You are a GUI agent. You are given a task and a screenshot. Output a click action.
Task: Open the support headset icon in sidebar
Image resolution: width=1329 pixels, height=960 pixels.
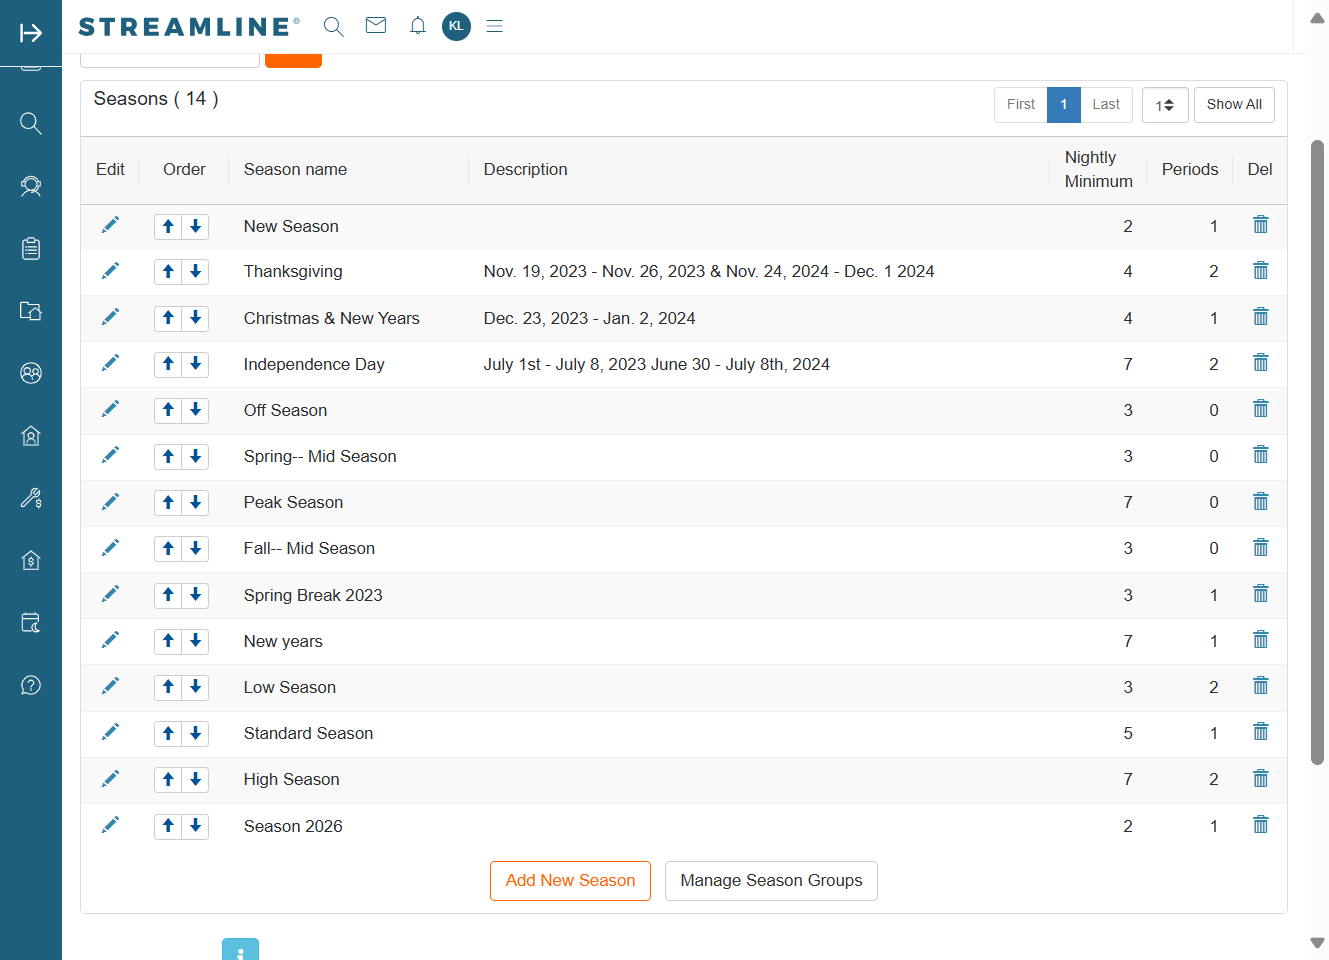[x=31, y=186]
